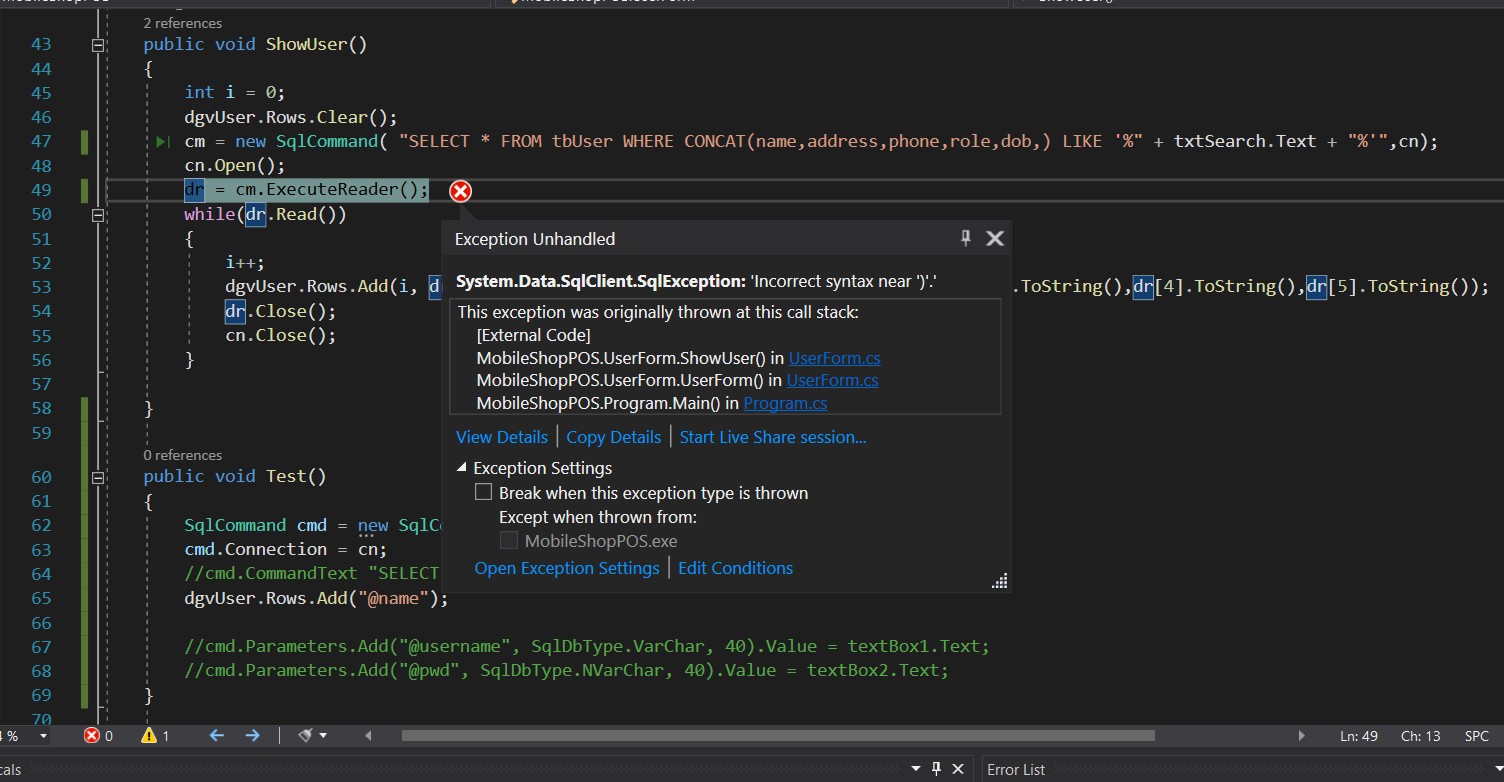
Task: Collapse the Exception Settings section
Action: (x=462, y=468)
